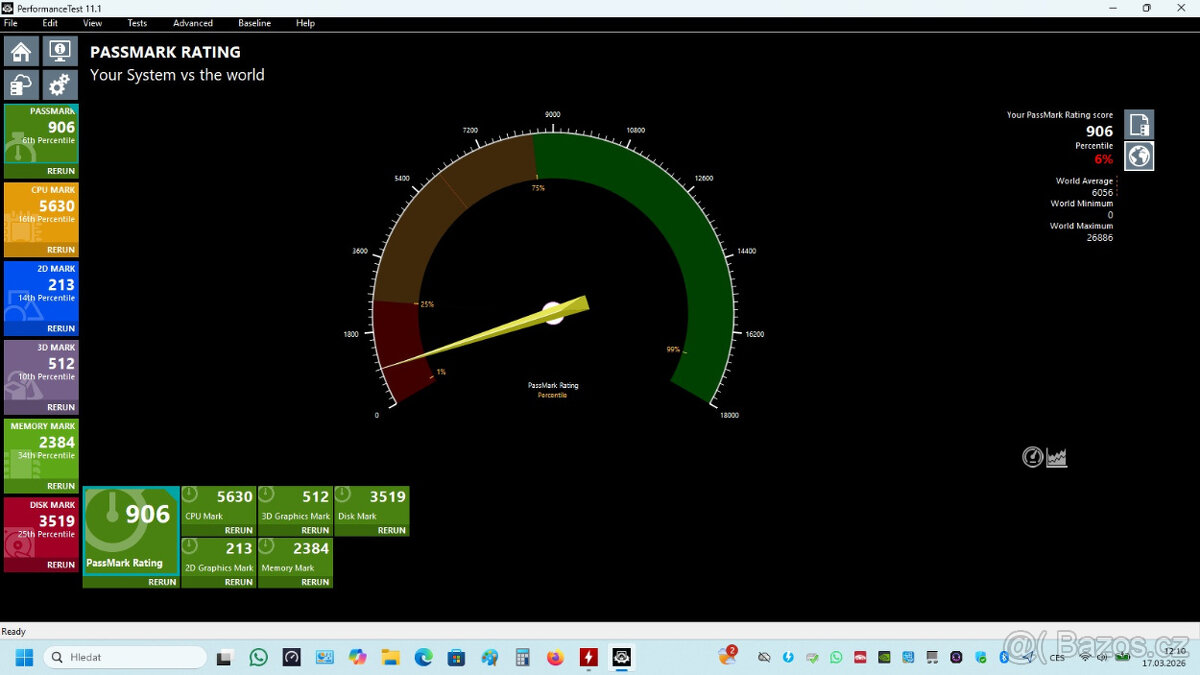Open the Tests menu

[137, 23]
